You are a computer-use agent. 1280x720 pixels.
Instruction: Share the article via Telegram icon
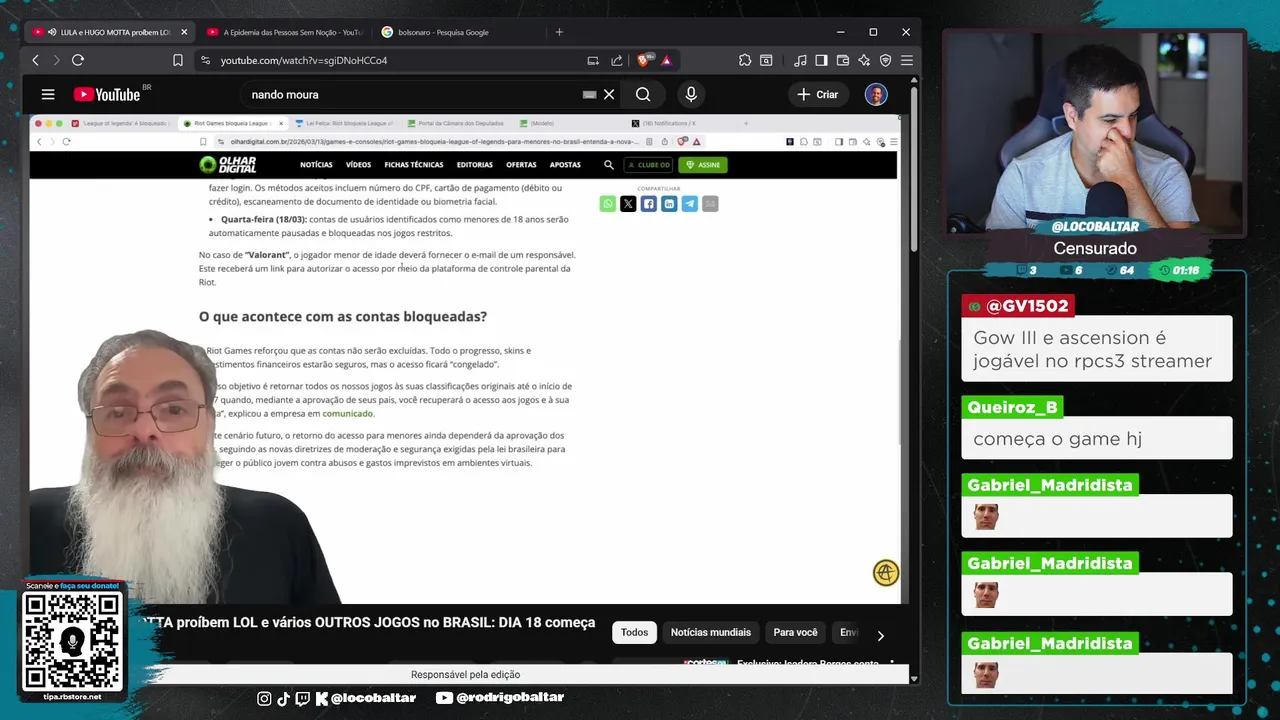[x=689, y=204]
